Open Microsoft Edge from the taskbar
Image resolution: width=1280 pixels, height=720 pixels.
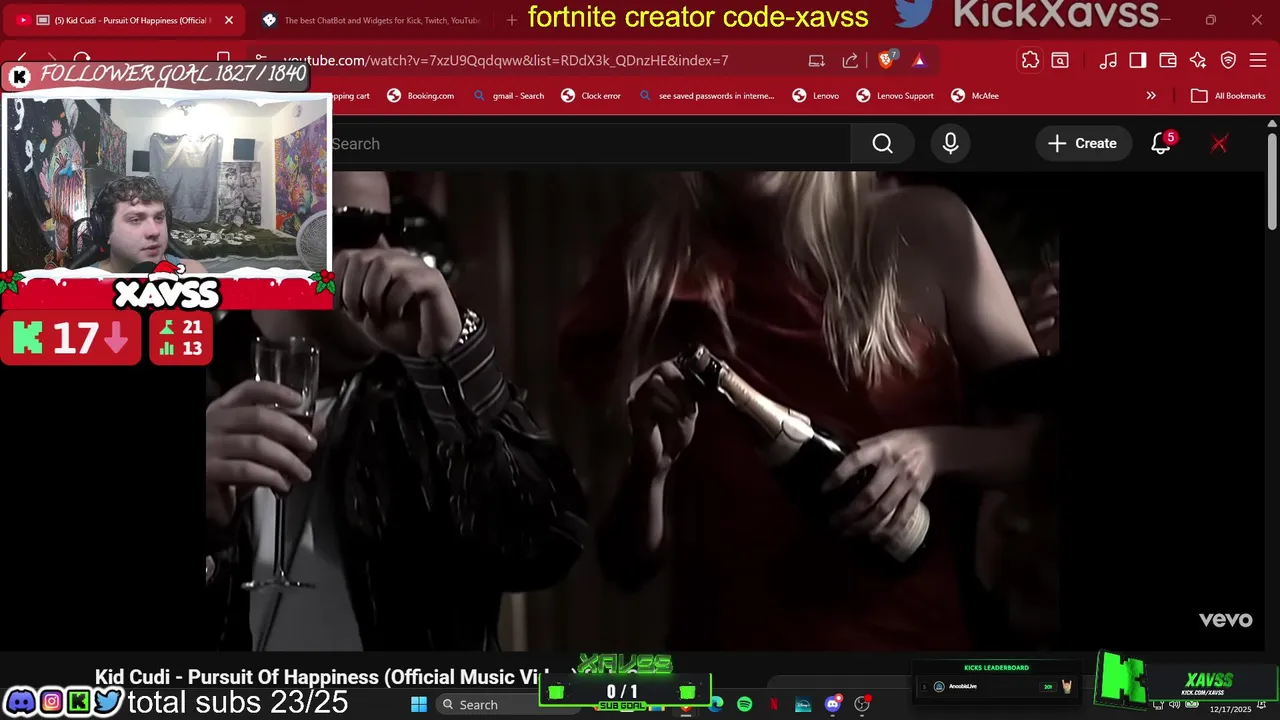(x=716, y=705)
